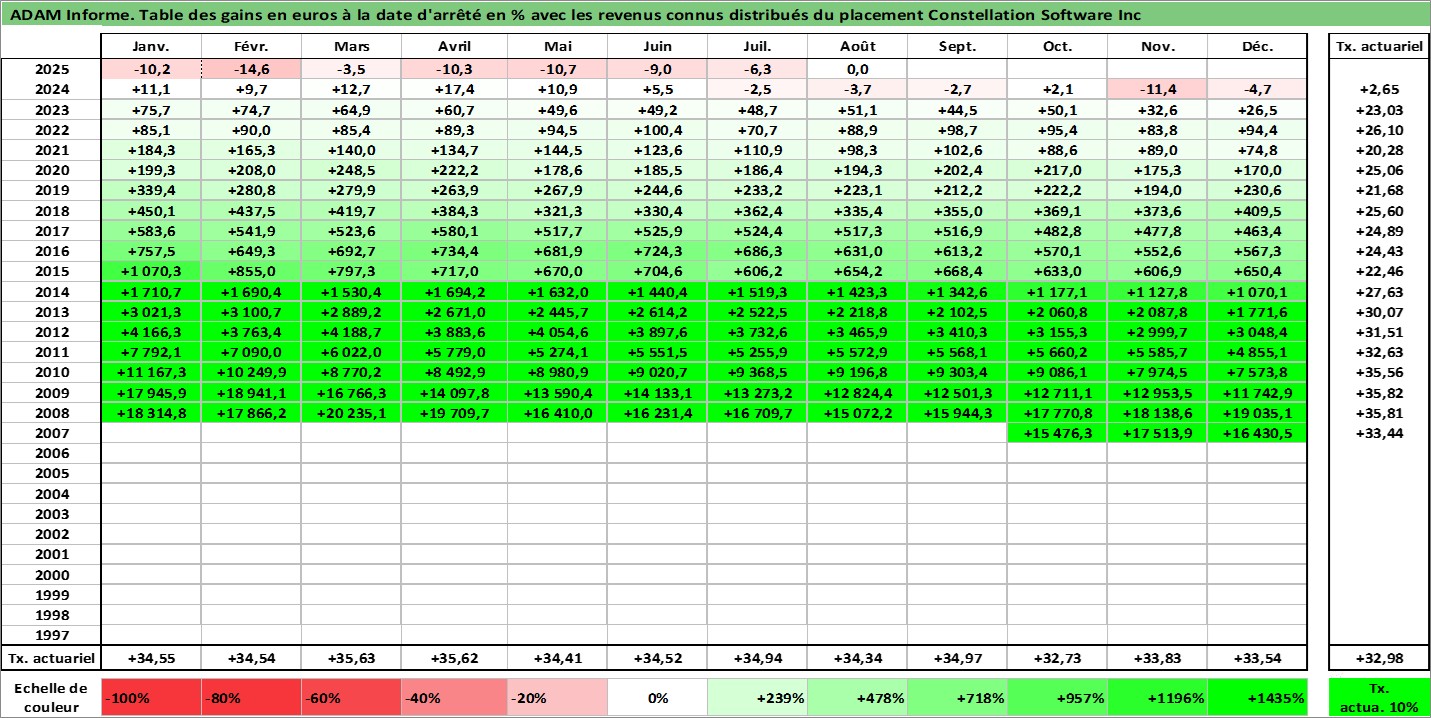1431x718 pixels.
Task: Select cell +409,5 in 2018 row
Action: (x=1257, y=211)
